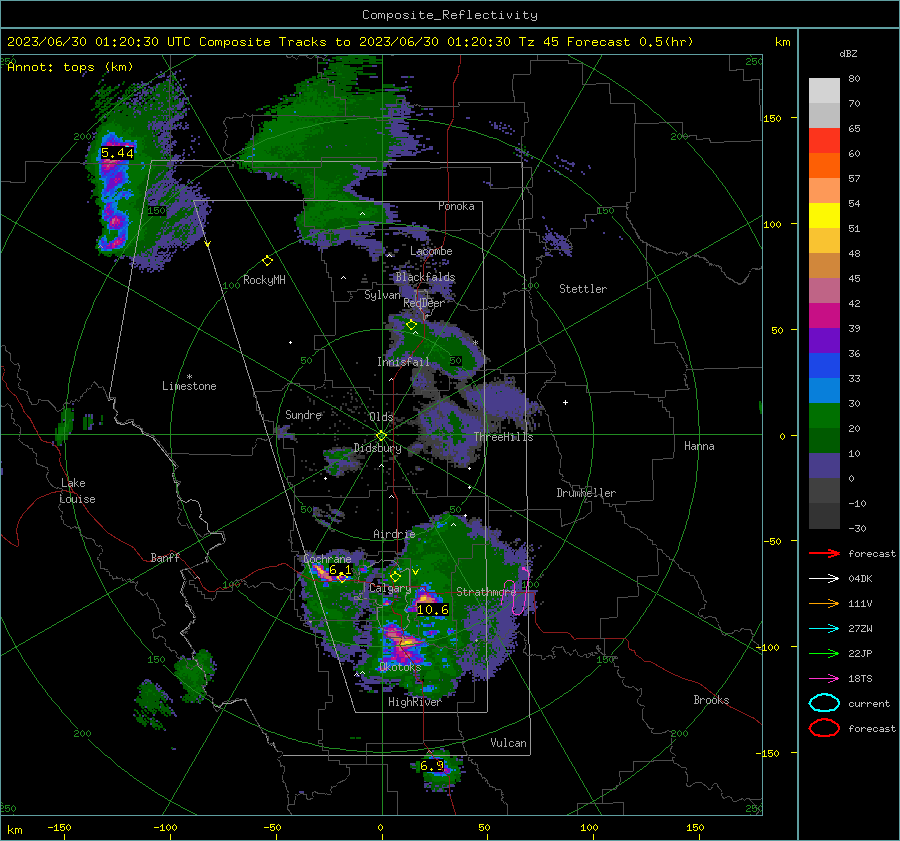900x841 pixels.
Task: Click the yellow diamond marker near RedDeer
Action: 411,325
